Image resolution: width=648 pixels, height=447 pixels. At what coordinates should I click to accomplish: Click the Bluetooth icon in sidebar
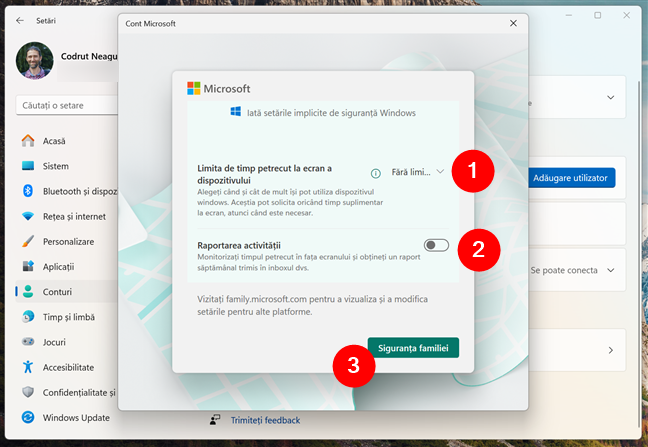(28, 191)
